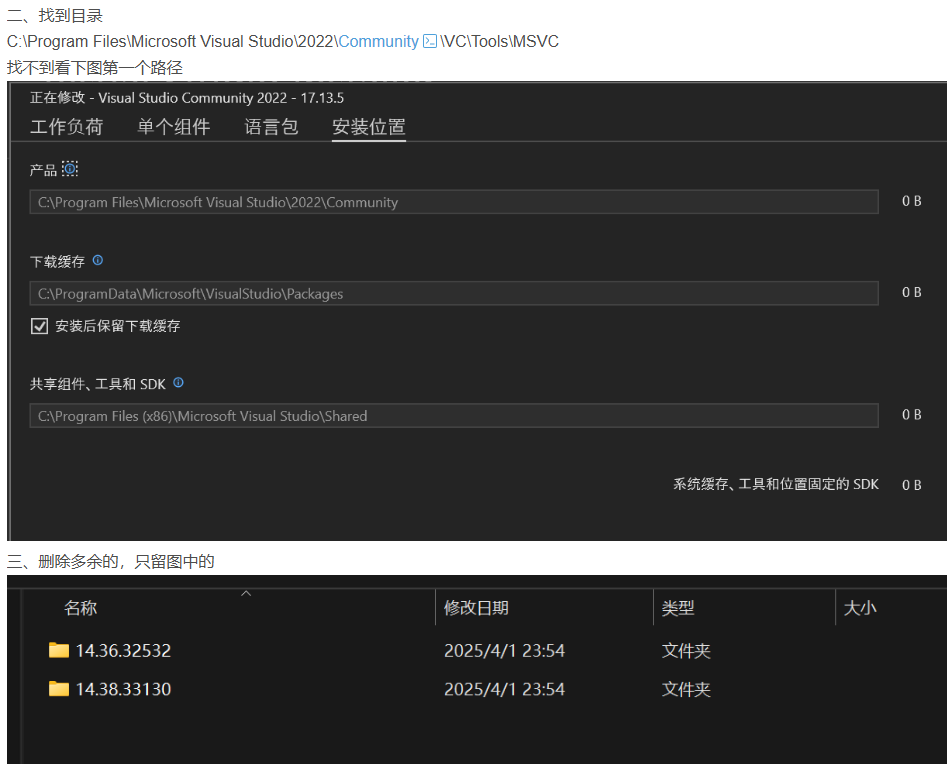Image resolution: width=947 pixels, height=764 pixels.
Task: Click 0 B next to 系统缓存 SDK label
Action: (911, 485)
